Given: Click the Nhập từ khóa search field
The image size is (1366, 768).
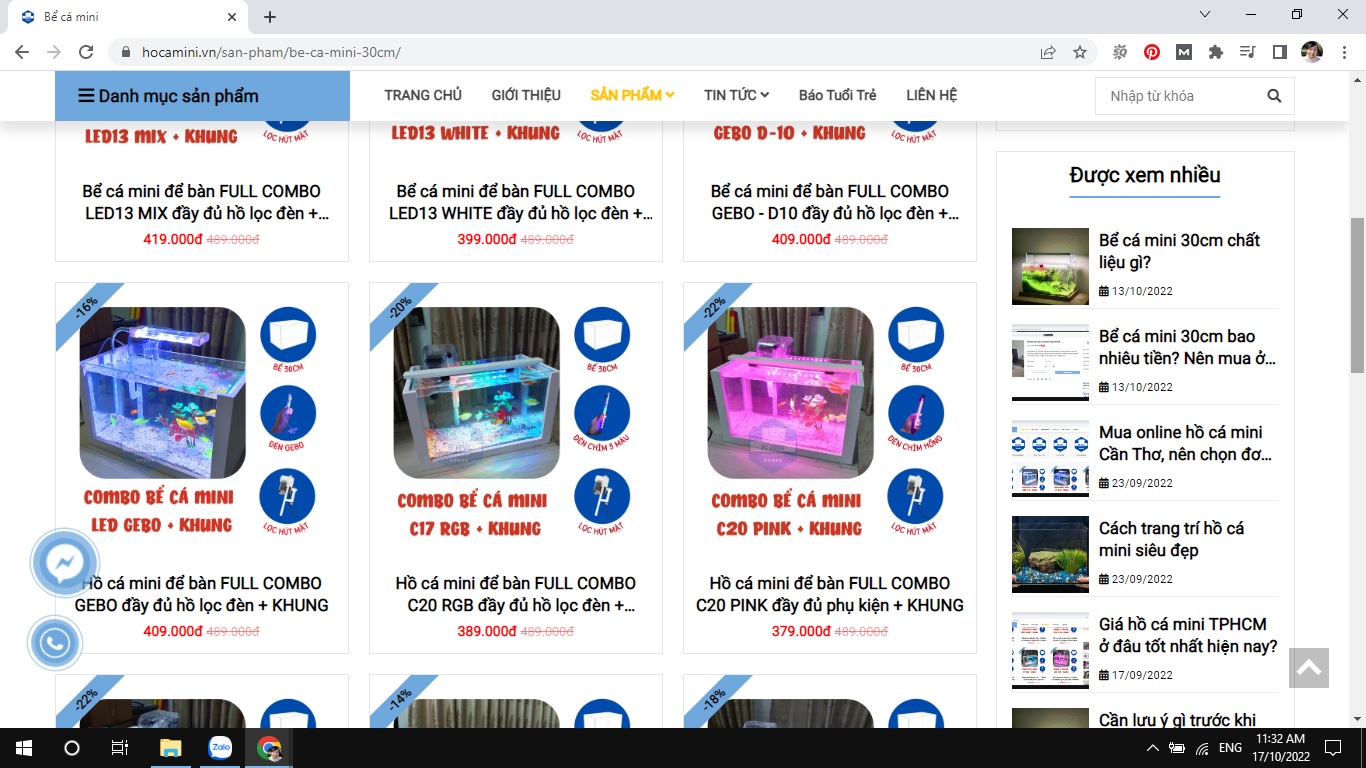Looking at the screenshot, I should click(x=1180, y=96).
